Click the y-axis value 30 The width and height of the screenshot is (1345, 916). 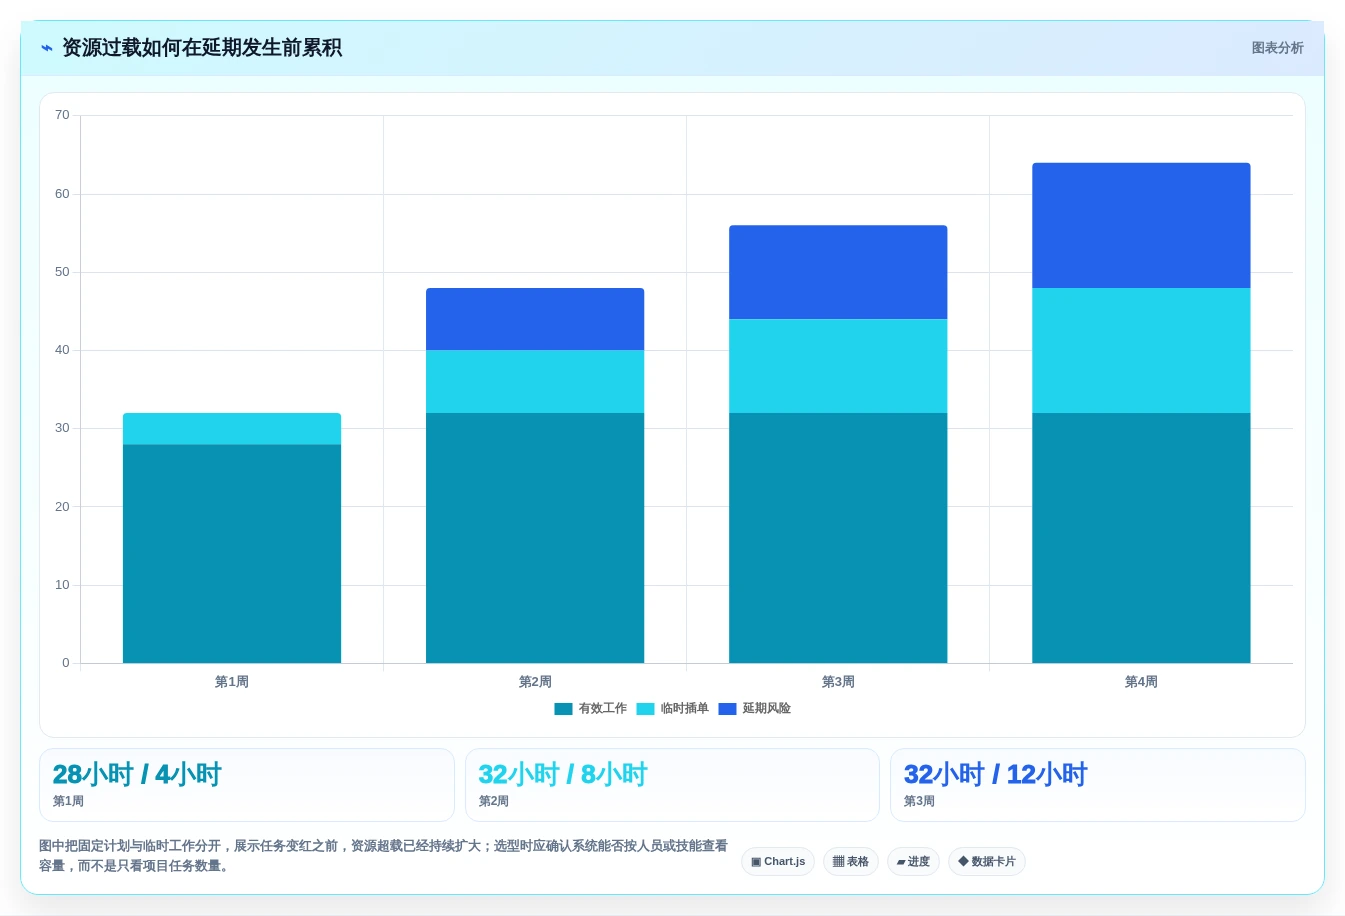[x=62, y=428]
